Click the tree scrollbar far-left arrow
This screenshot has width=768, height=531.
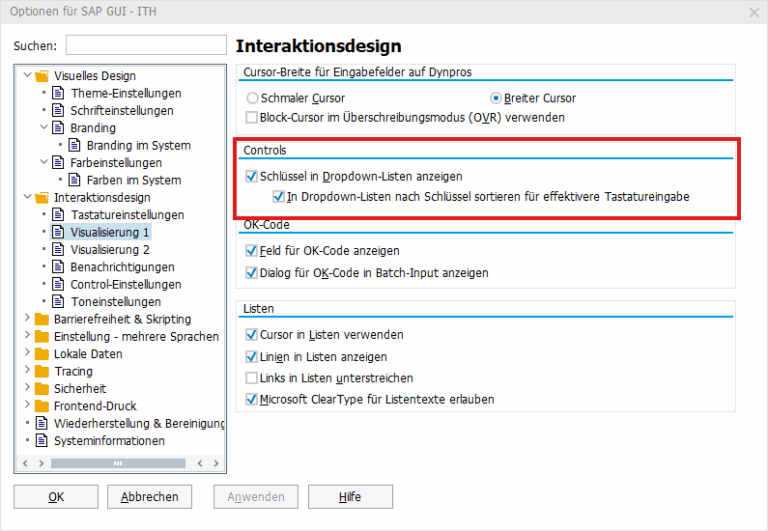[25, 463]
